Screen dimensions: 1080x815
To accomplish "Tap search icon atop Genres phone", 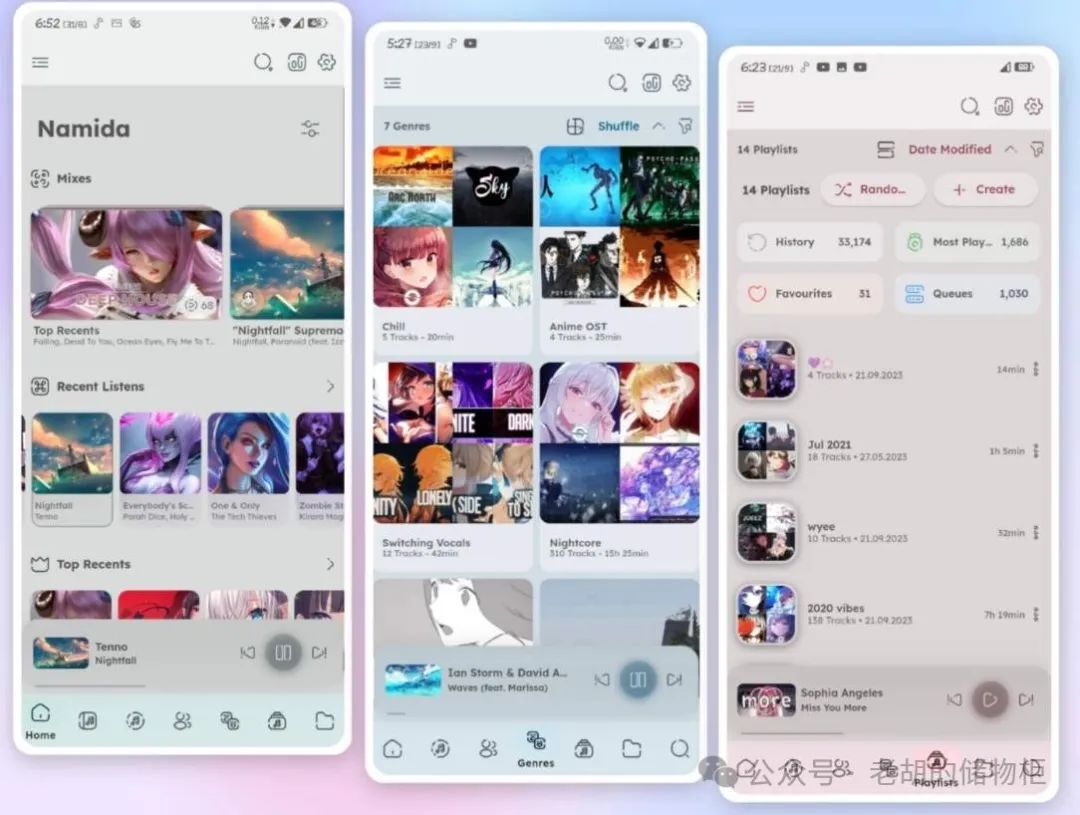I will point(618,83).
